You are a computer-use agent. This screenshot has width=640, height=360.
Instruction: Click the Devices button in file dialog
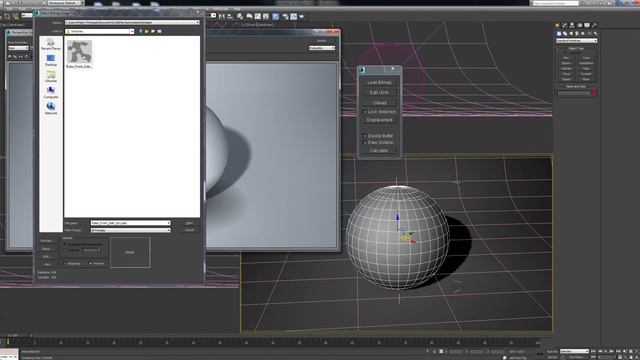(46, 241)
